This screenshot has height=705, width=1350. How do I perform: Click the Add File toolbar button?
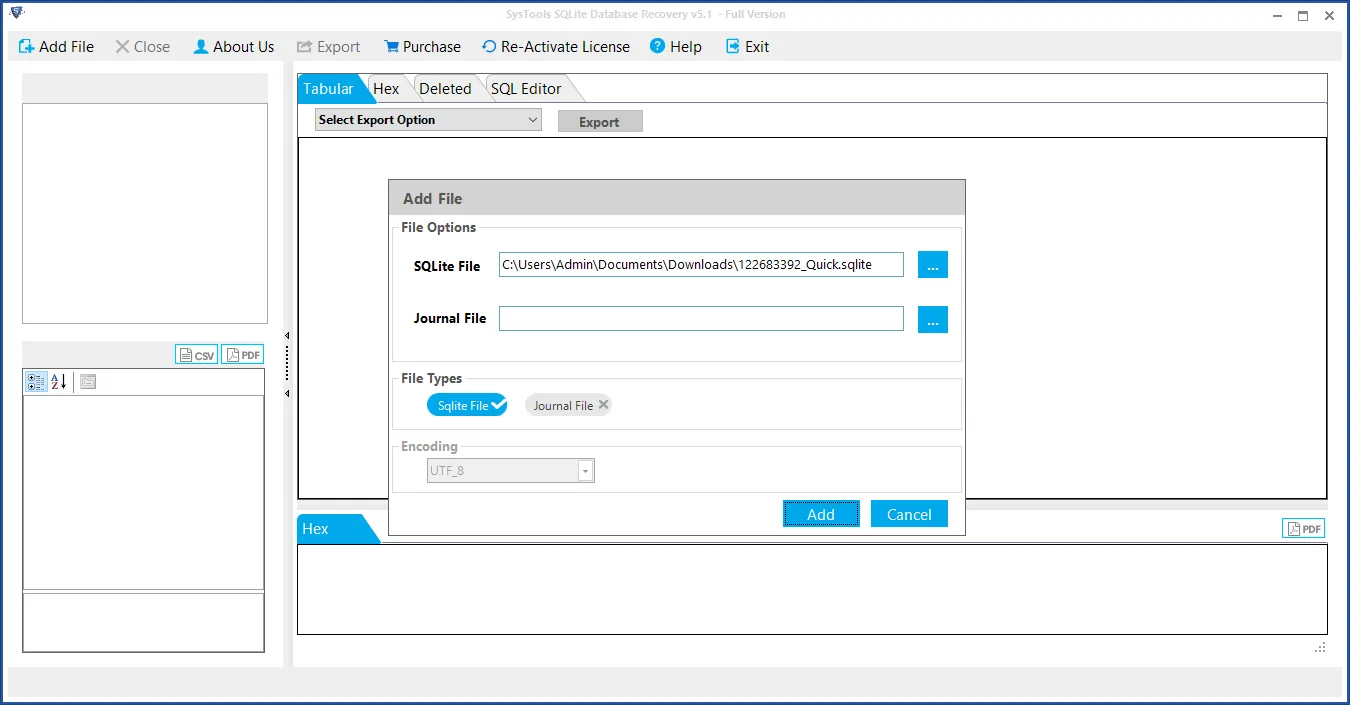click(56, 47)
